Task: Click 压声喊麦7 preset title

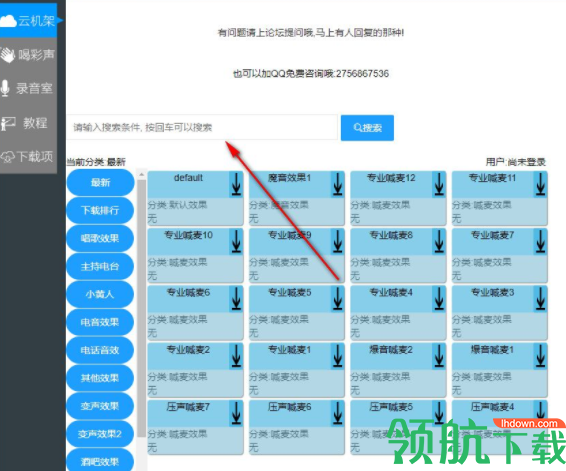Action: tap(188, 407)
